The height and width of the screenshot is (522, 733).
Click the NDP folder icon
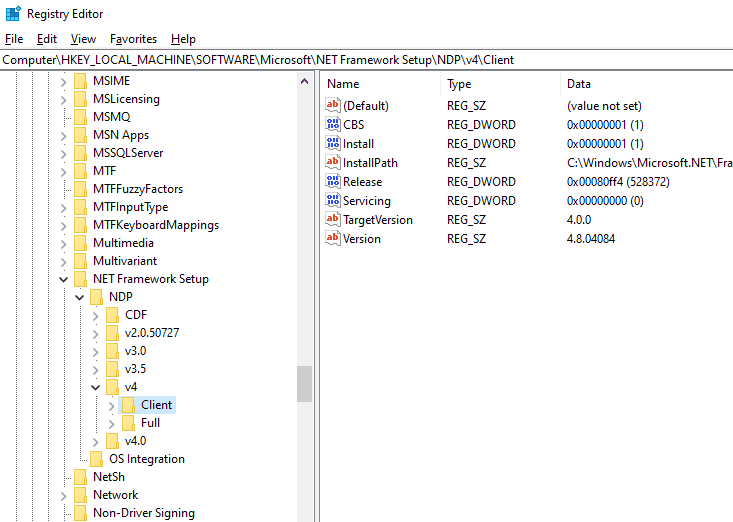(97, 297)
